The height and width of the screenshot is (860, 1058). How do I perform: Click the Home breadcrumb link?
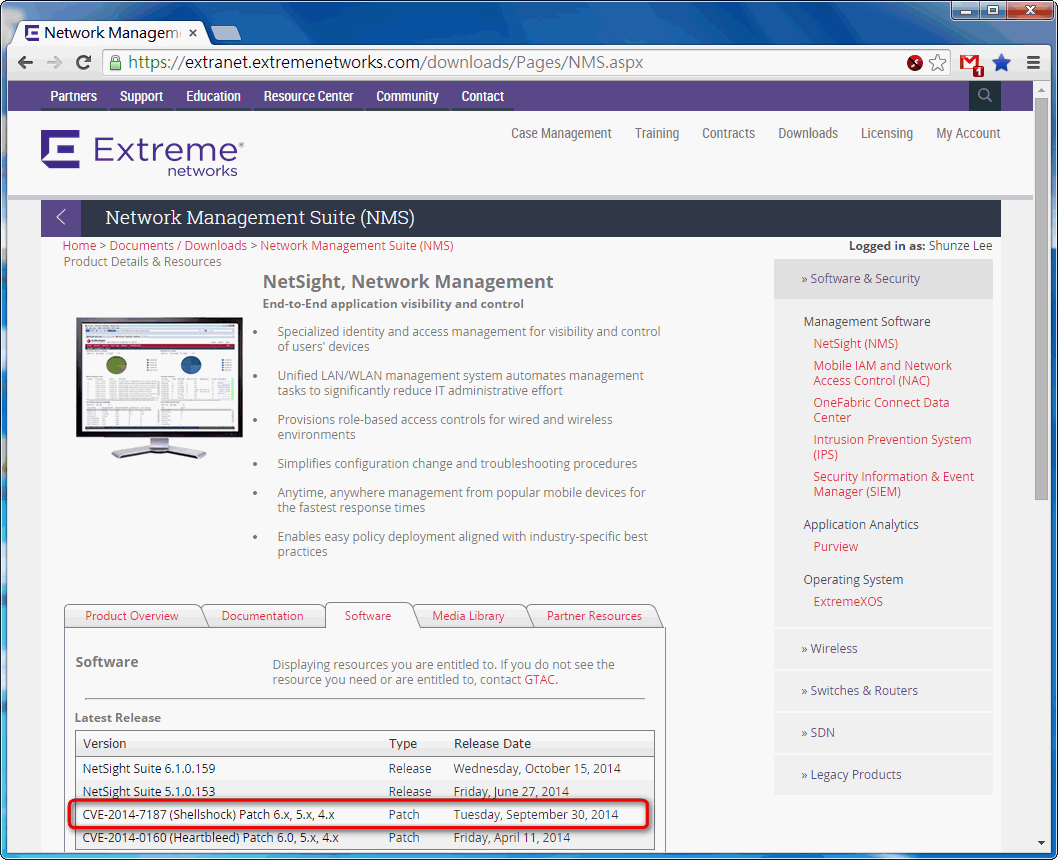(x=80, y=246)
